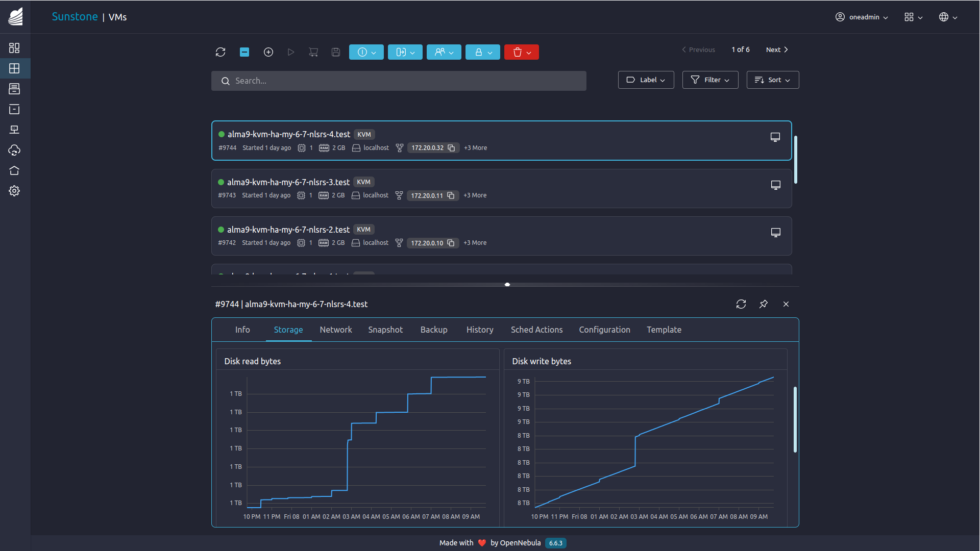Expand the Sort dropdown

click(x=772, y=80)
